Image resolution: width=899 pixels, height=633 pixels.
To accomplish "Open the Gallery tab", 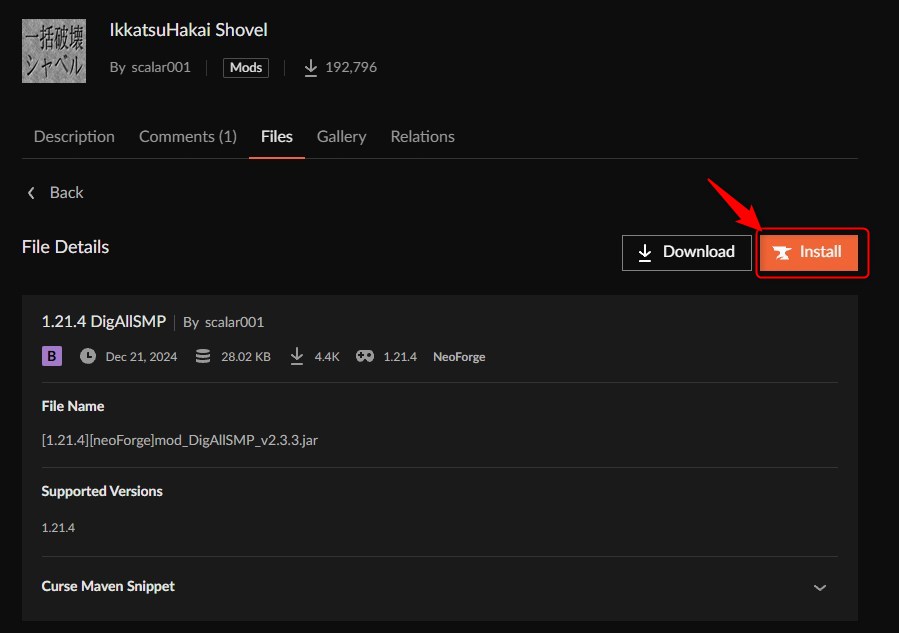I will 341,136.
